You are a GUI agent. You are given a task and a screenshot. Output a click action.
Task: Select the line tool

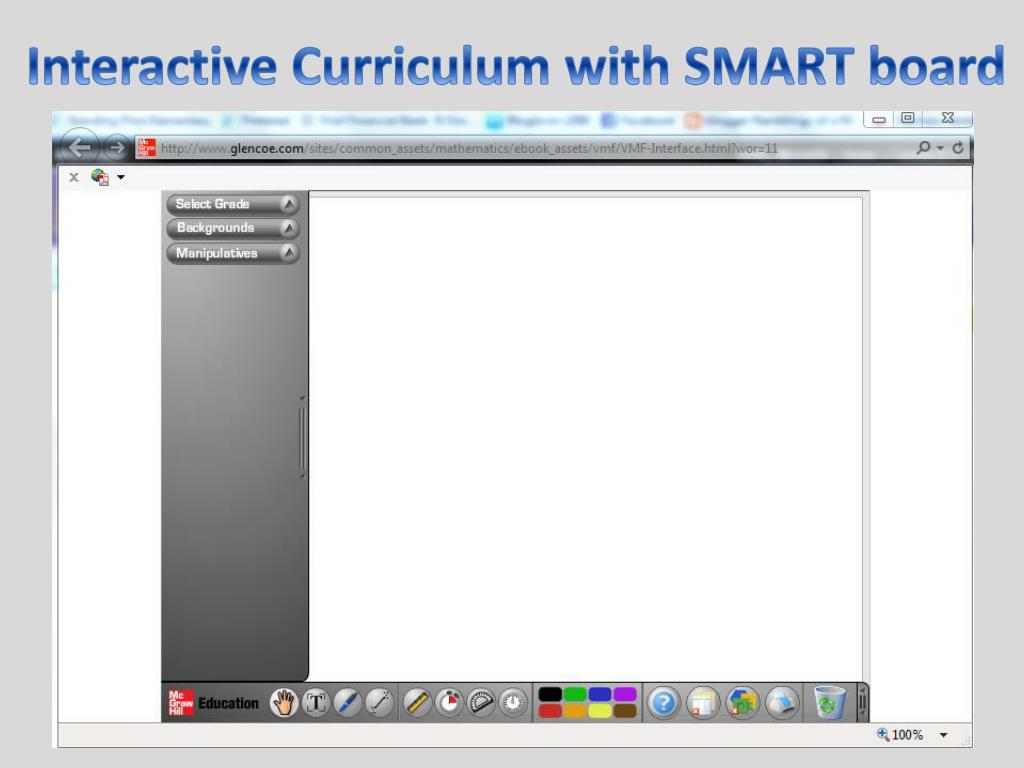379,703
